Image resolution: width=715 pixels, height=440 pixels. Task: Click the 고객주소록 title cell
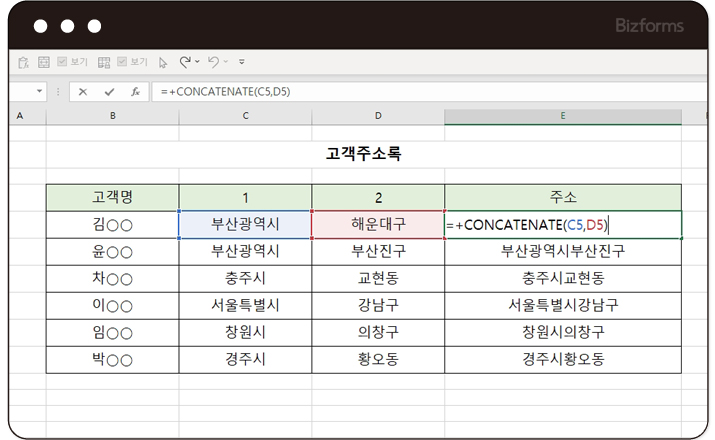click(x=363, y=154)
